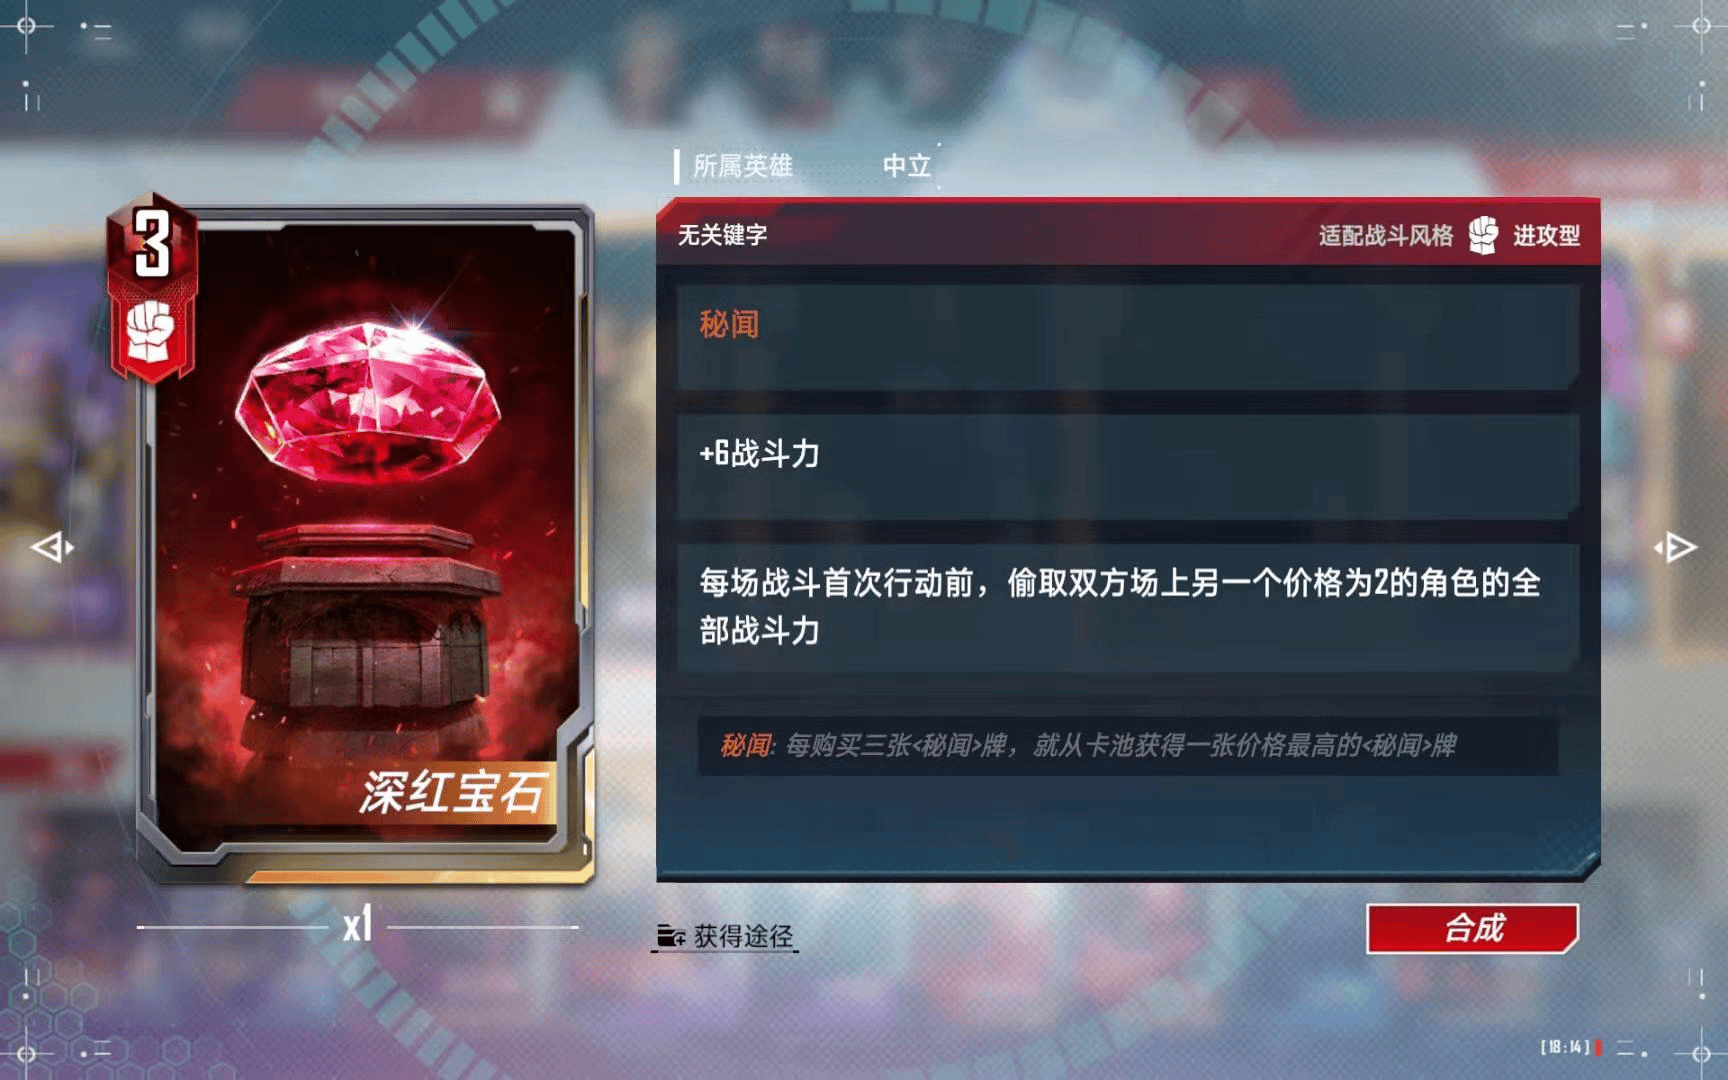Open the 获得途径 acquisition path link
Screen dimensions: 1728x1080
[743, 936]
